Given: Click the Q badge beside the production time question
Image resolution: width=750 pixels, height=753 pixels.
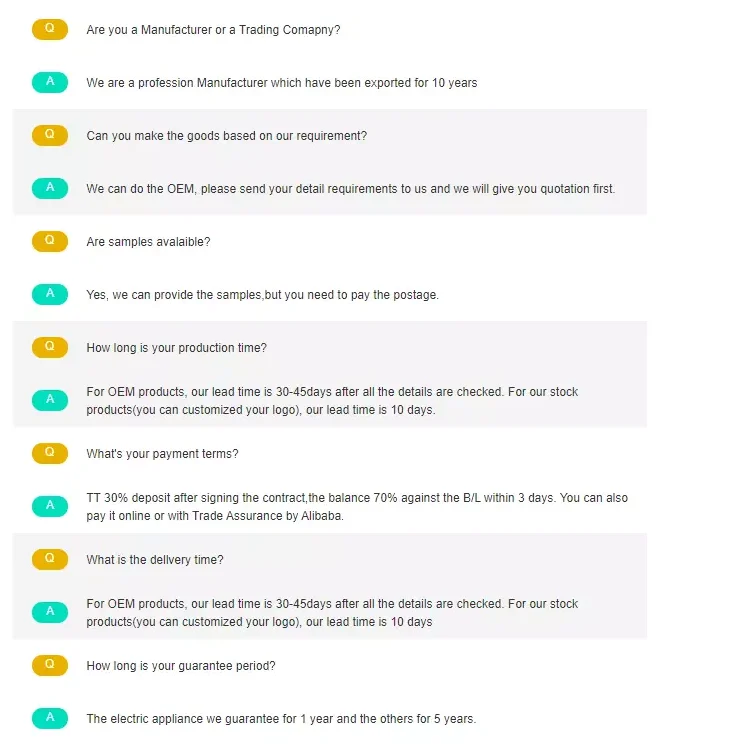Looking at the screenshot, I should (50, 347).
